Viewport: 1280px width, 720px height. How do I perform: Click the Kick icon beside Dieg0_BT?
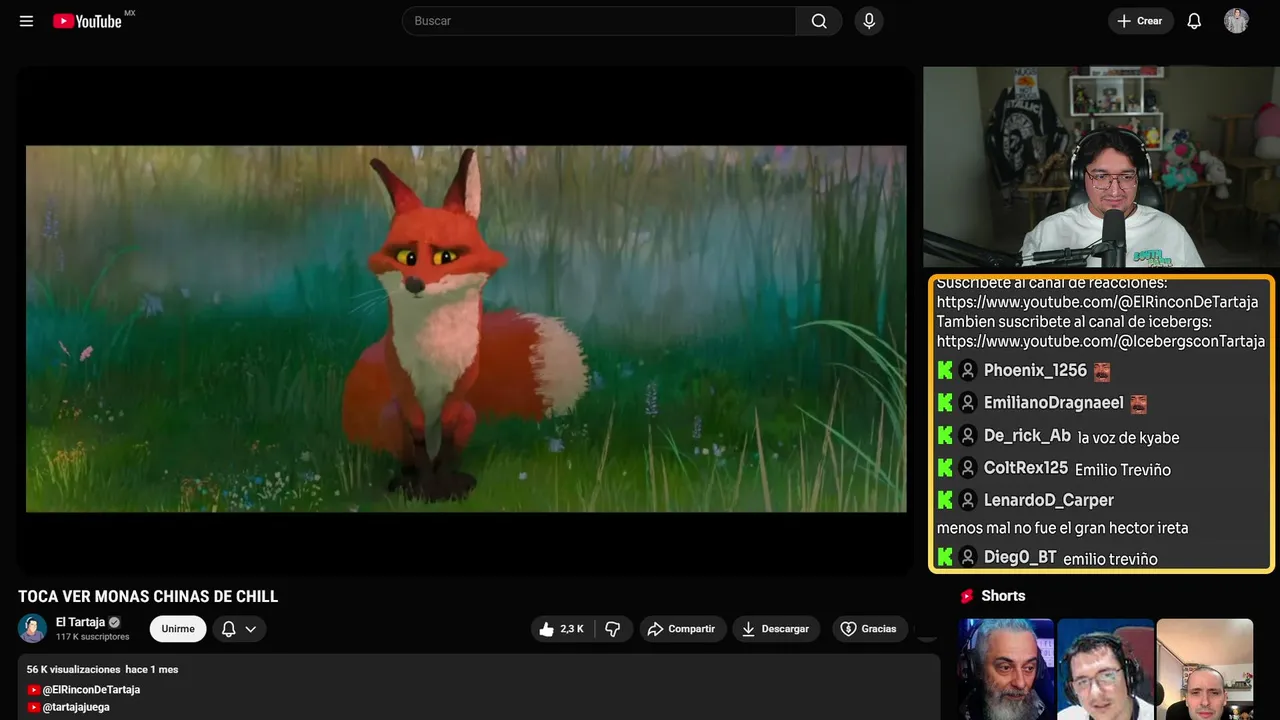945,557
